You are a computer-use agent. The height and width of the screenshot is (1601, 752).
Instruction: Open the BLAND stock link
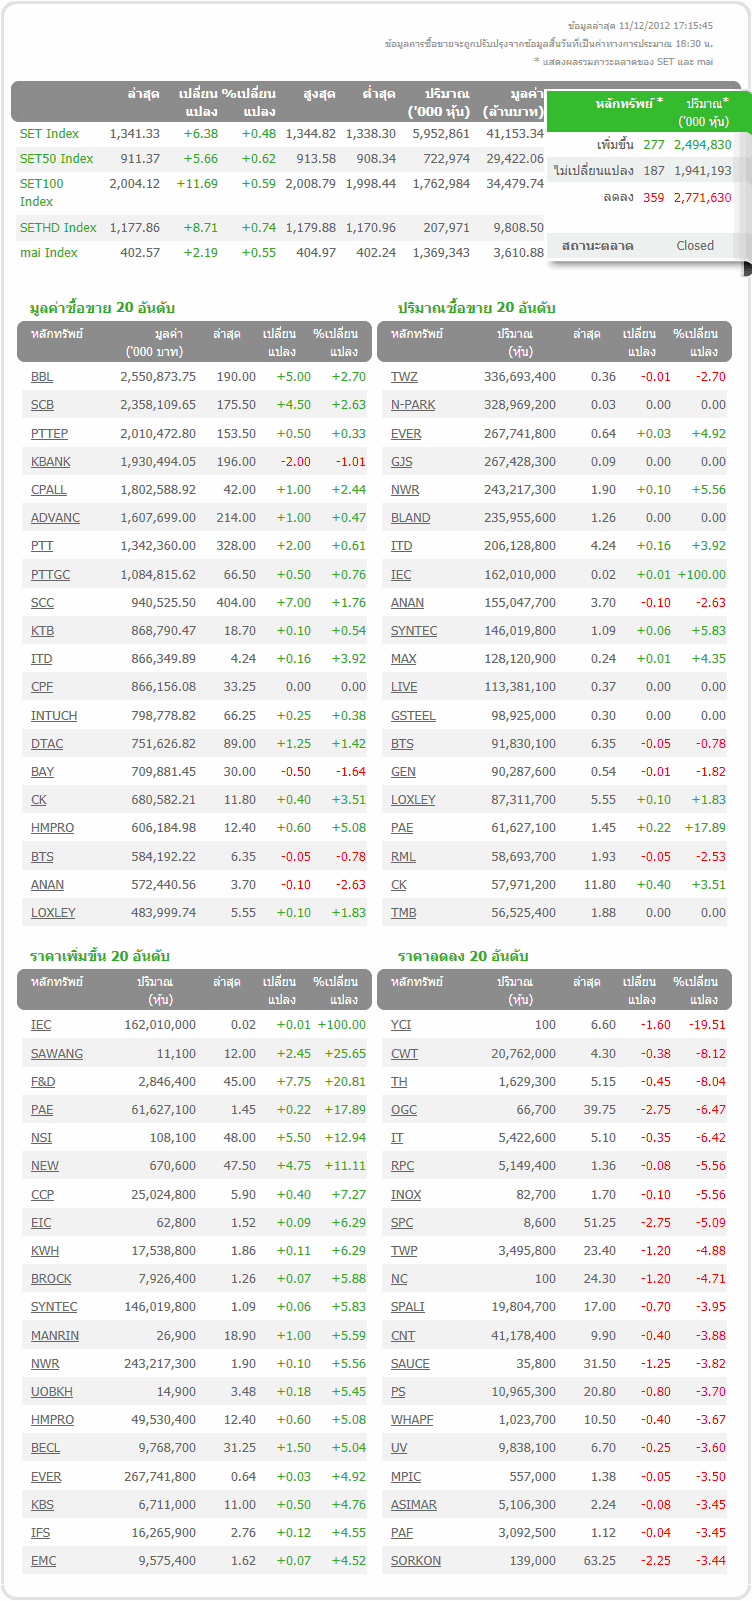pyautogui.click(x=410, y=518)
